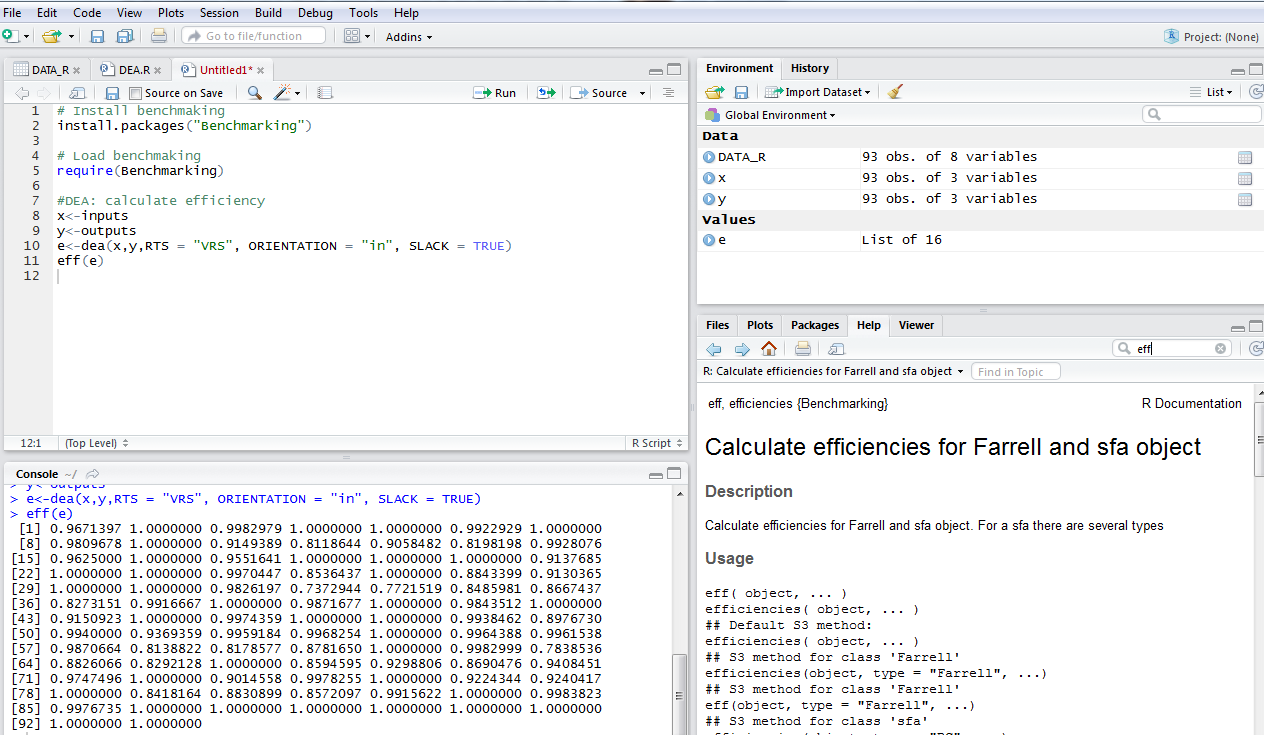Screen dimensions: 1264x735
Task: Open R Script file type dropdown
Action: [x=657, y=443]
